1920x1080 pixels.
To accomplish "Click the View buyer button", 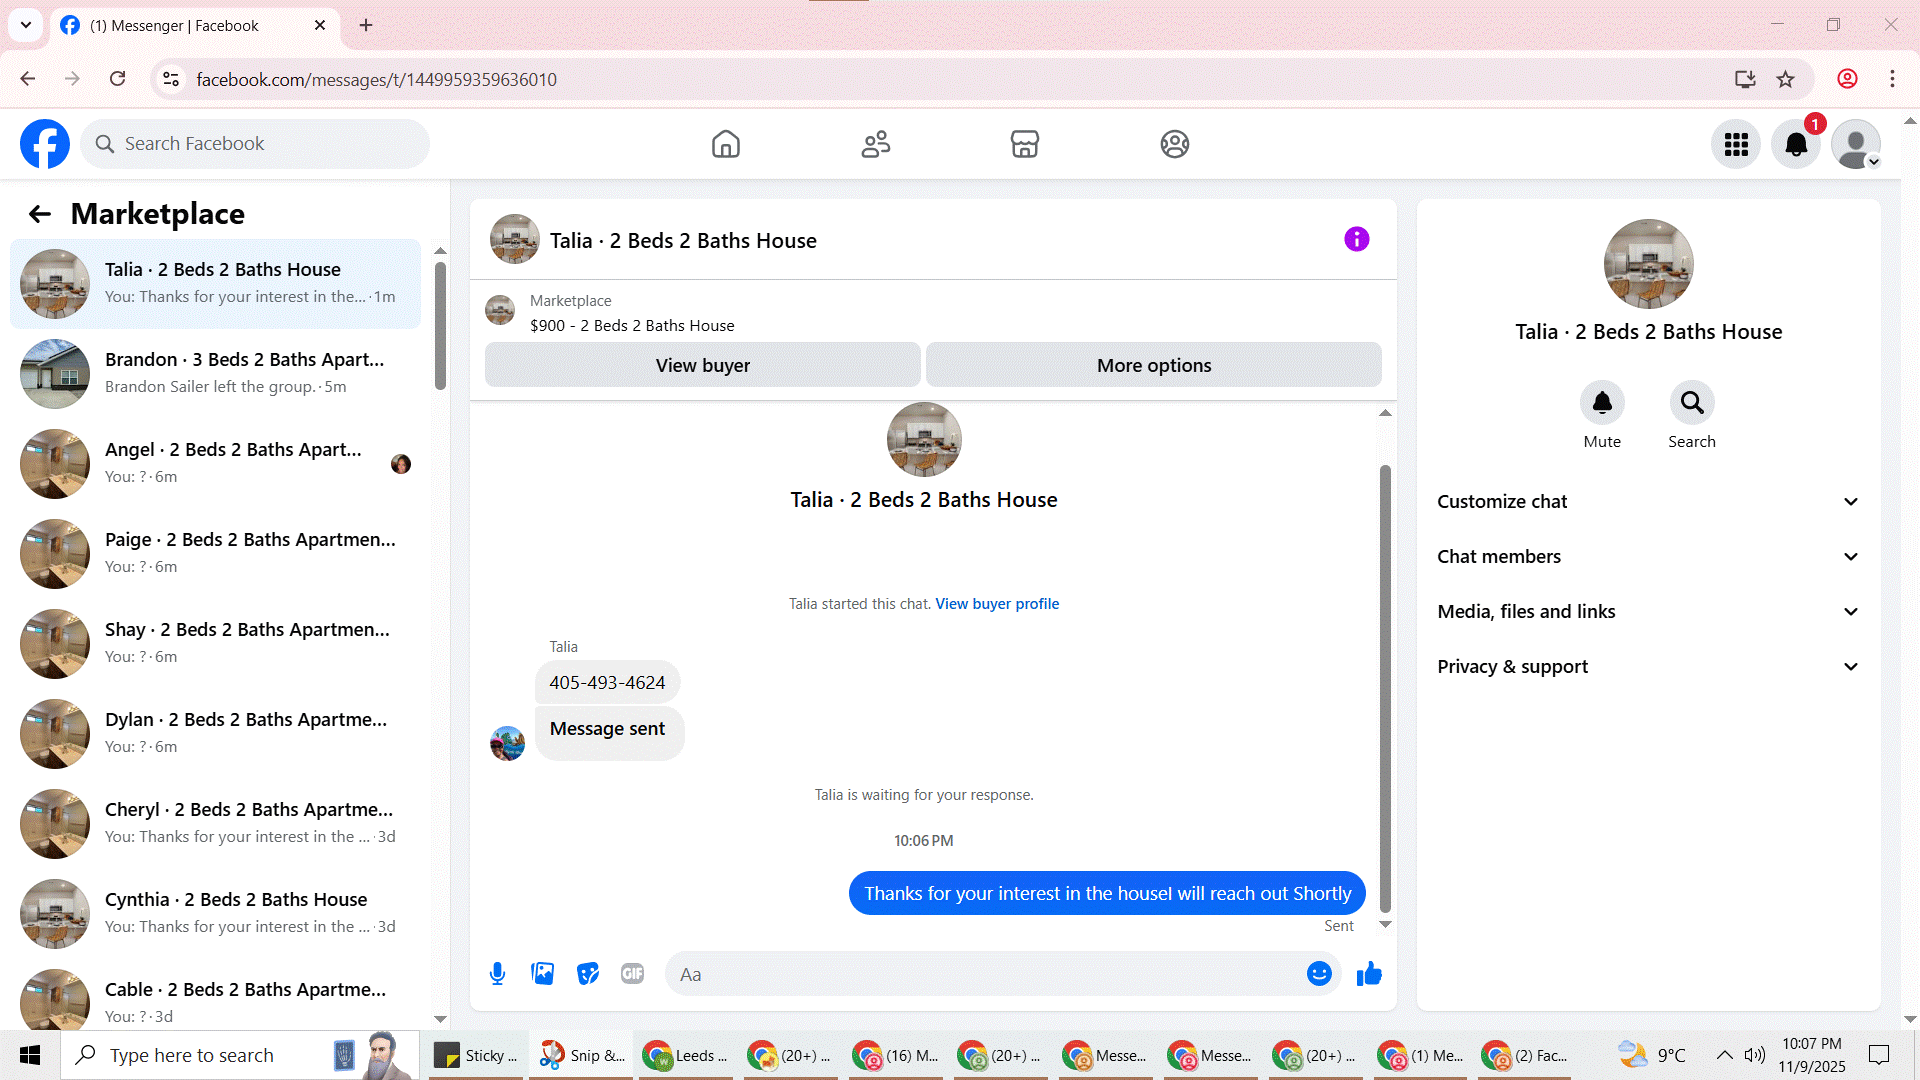I will pos(702,365).
